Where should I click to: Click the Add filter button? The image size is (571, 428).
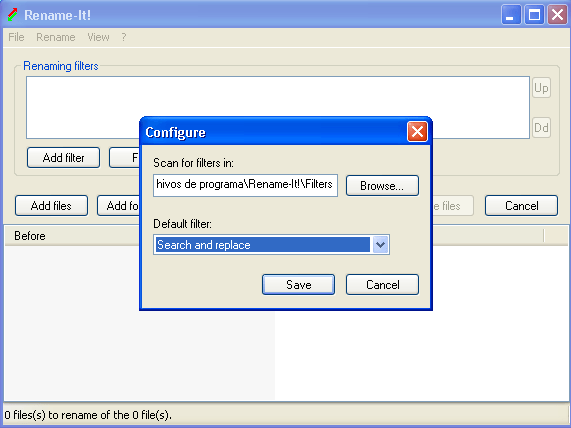[x=63, y=158]
